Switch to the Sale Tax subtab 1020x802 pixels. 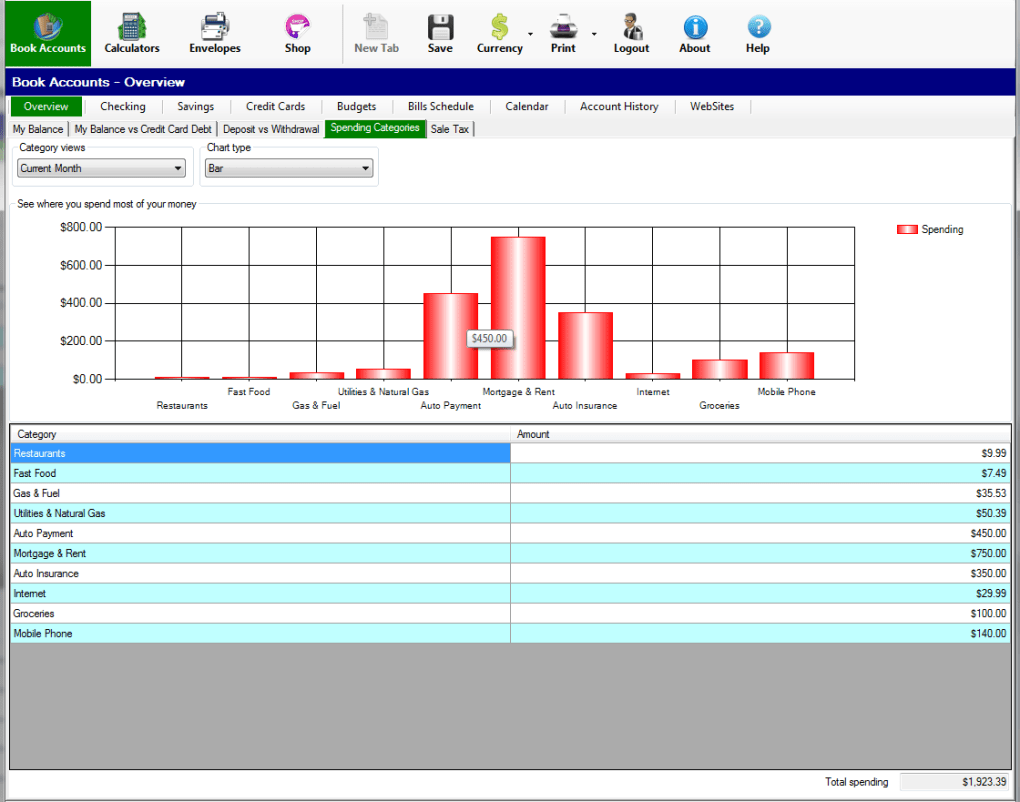(449, 129)
